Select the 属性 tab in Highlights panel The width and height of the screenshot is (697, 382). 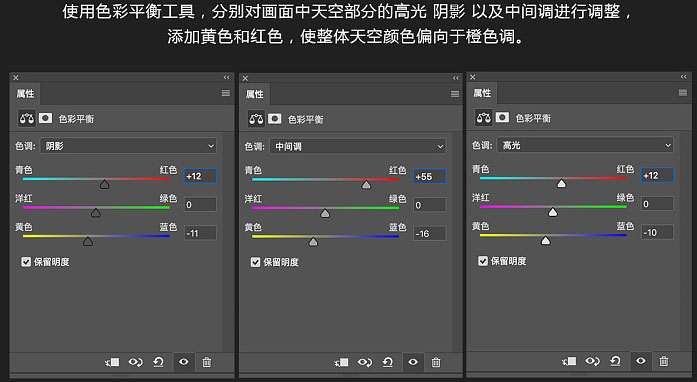coord(482,93)
